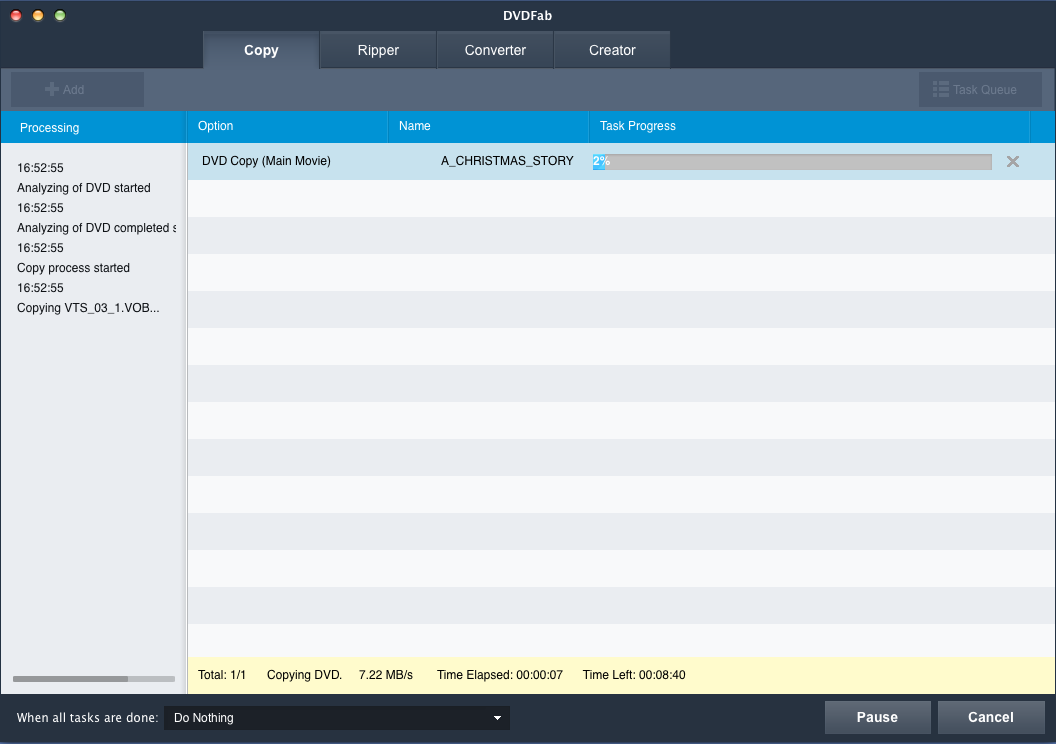This screenshot has height=744, width=1056.
Task: Switch to the Copy tab
Action: tap(261, 50)
